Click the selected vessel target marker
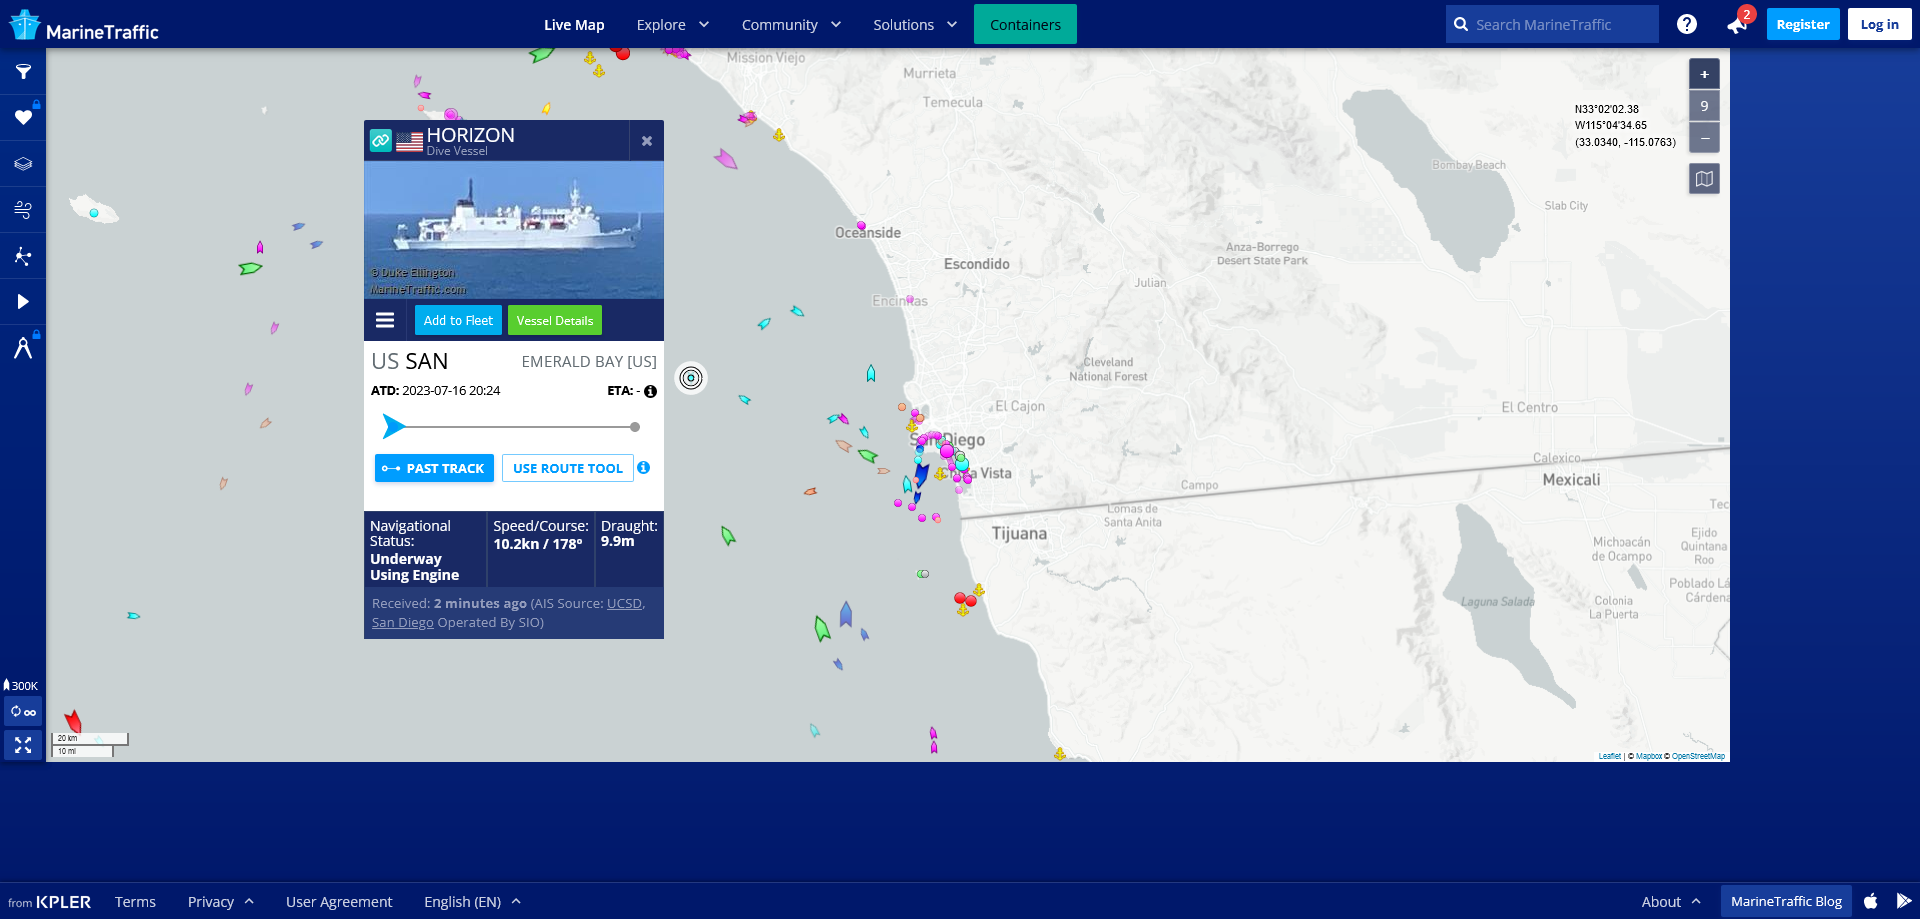Screen dimensions: 1920x919 coord(691,378)
